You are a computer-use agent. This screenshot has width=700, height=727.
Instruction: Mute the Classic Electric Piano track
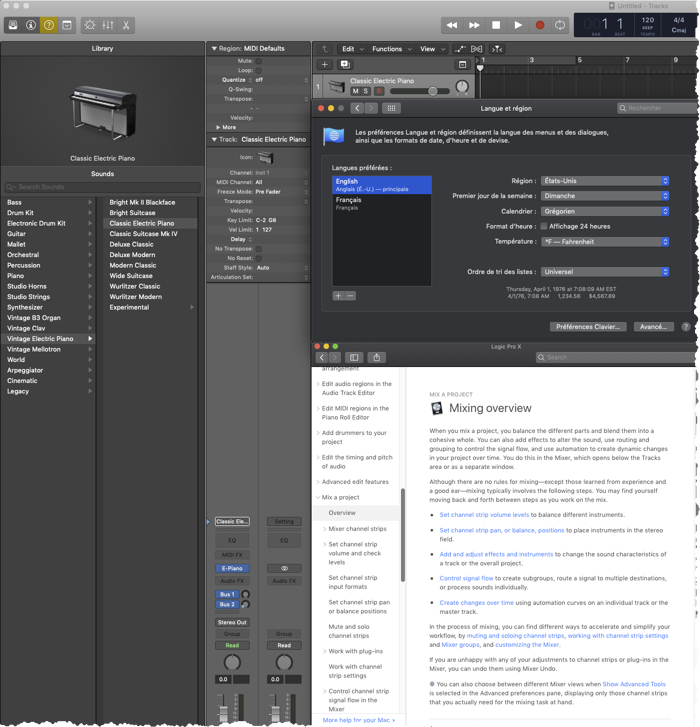click(x=354, y=91)
